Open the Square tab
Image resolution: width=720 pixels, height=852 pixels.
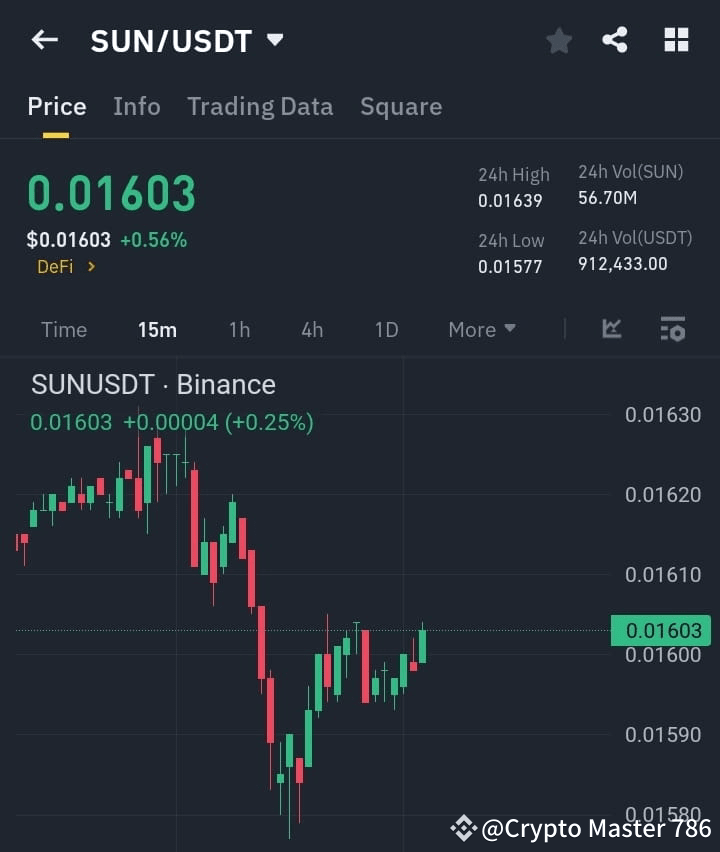pyautogui.click(x=401, y=106)
